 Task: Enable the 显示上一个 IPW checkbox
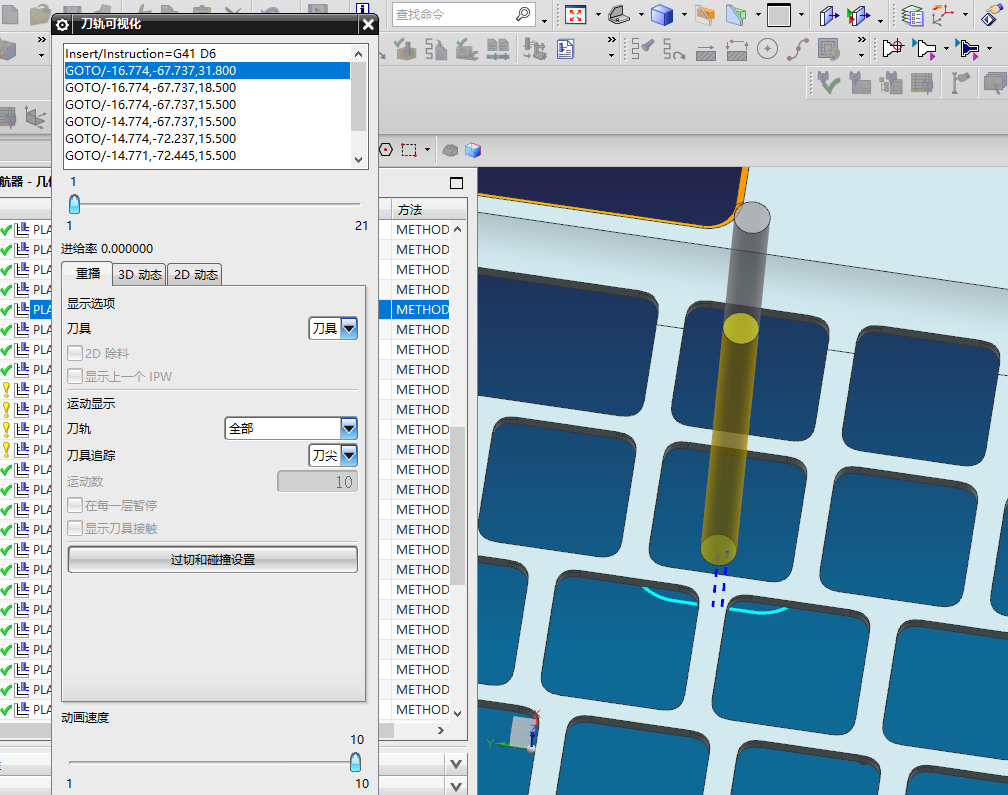tap(75, 376)
